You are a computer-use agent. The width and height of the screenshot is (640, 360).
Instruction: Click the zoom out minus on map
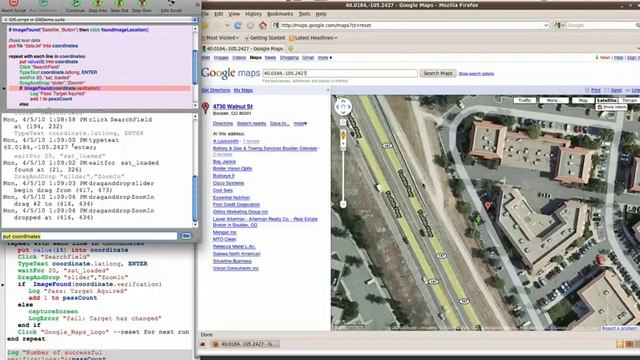click(343, 204)
